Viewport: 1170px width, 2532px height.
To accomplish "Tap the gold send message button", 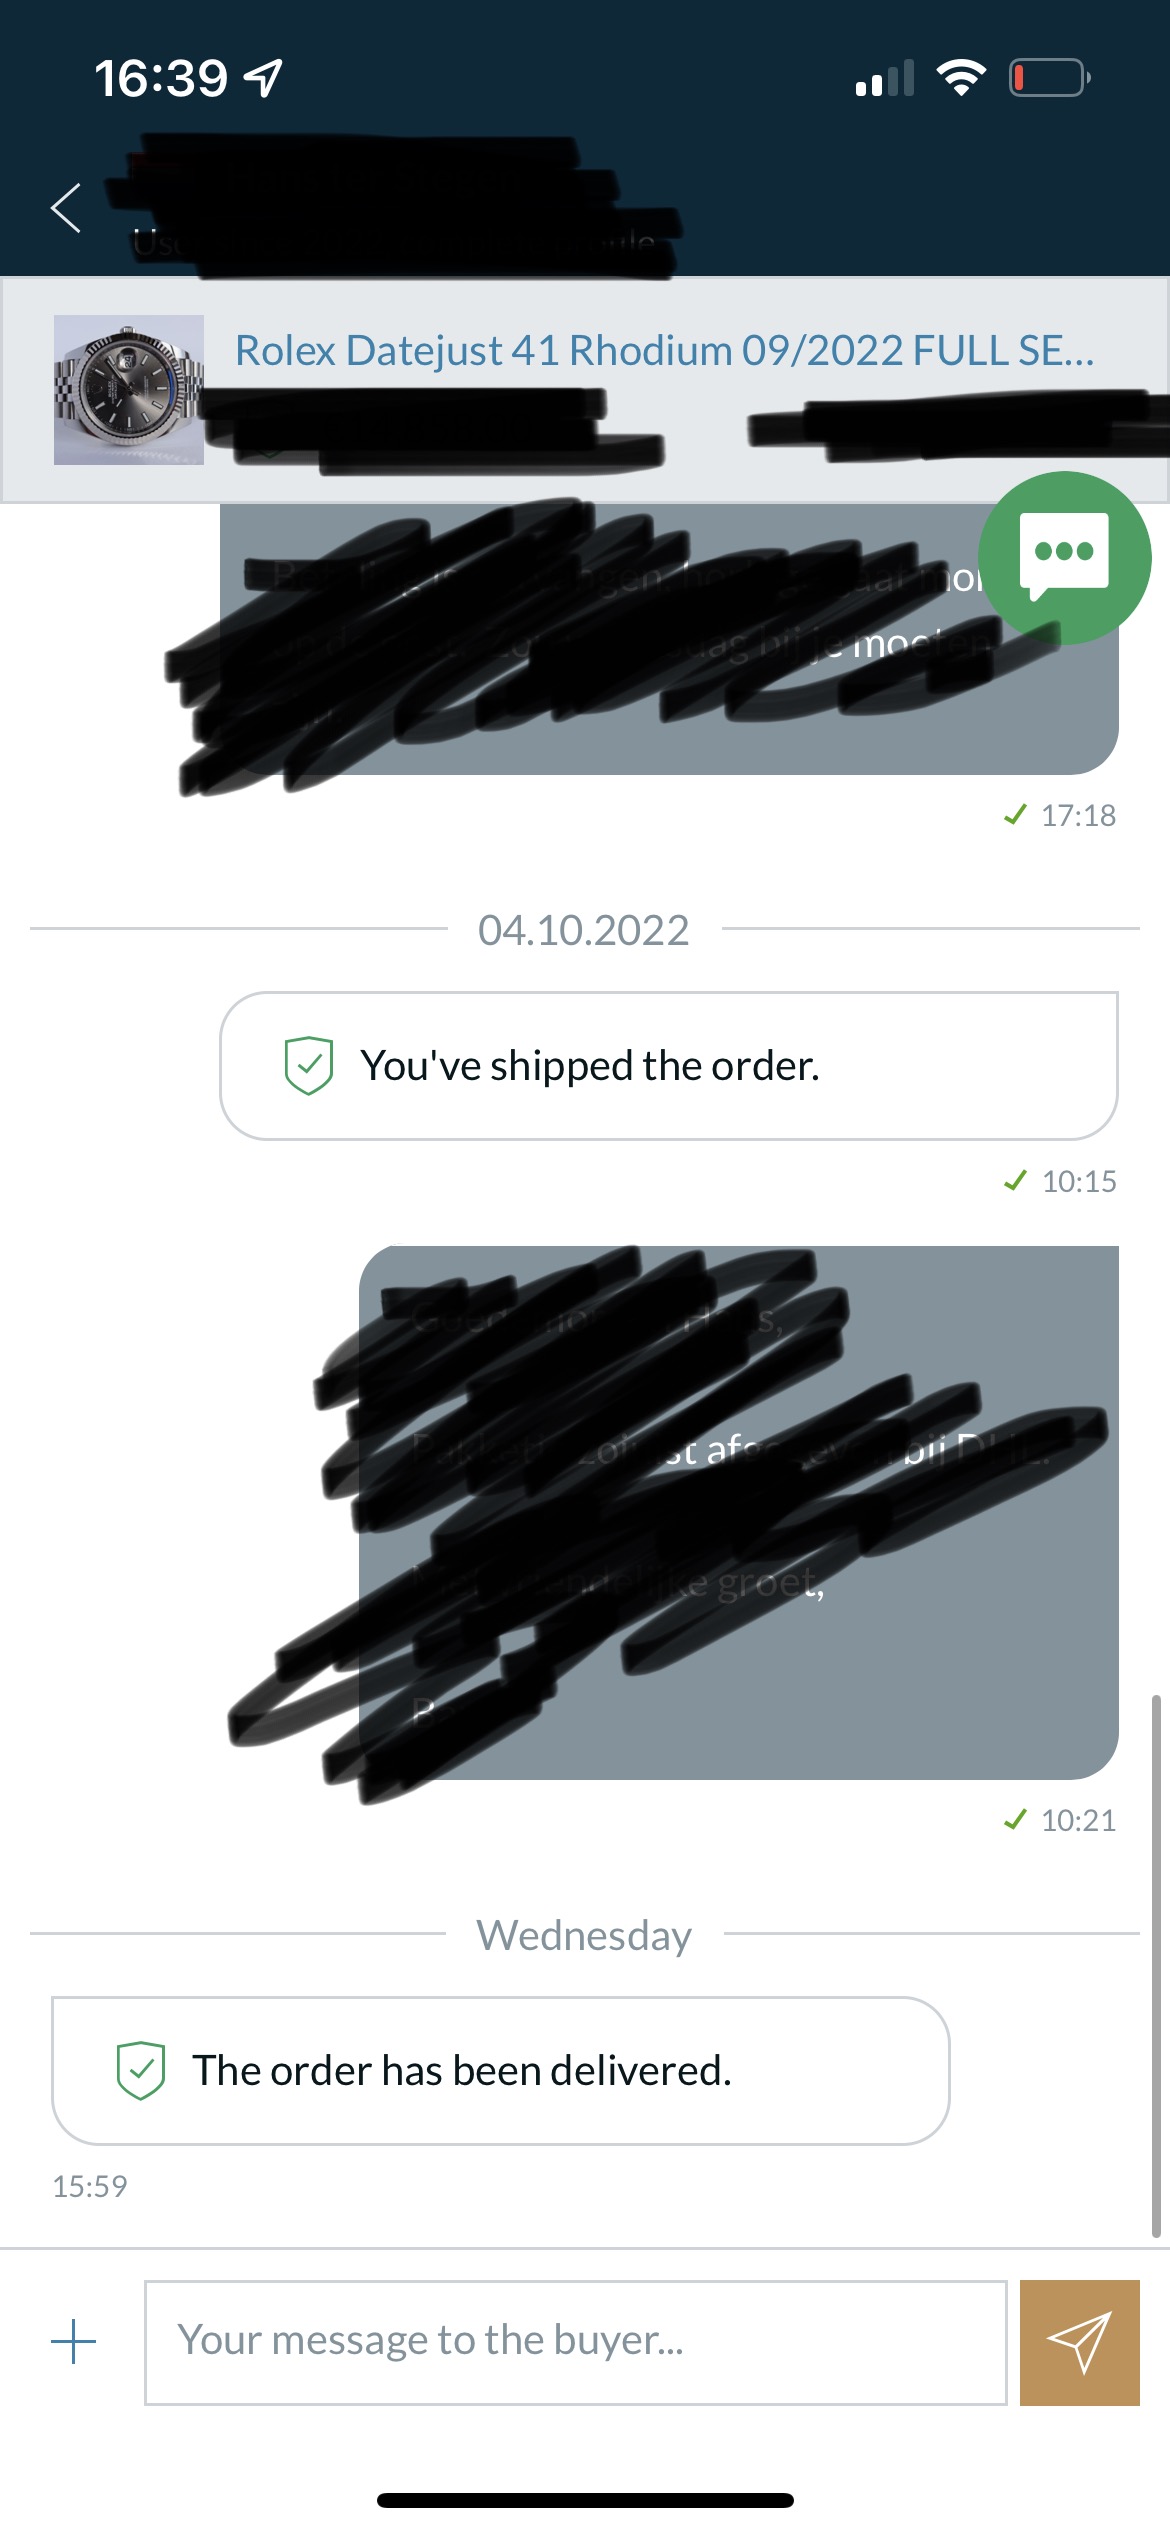I will pyautogui.click(x=1079, y=2342).
